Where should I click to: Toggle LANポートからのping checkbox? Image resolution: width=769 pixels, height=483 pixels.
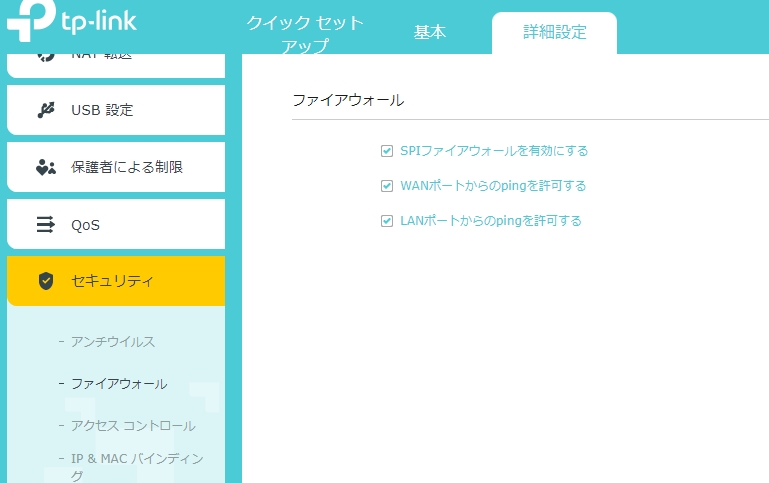386,221
